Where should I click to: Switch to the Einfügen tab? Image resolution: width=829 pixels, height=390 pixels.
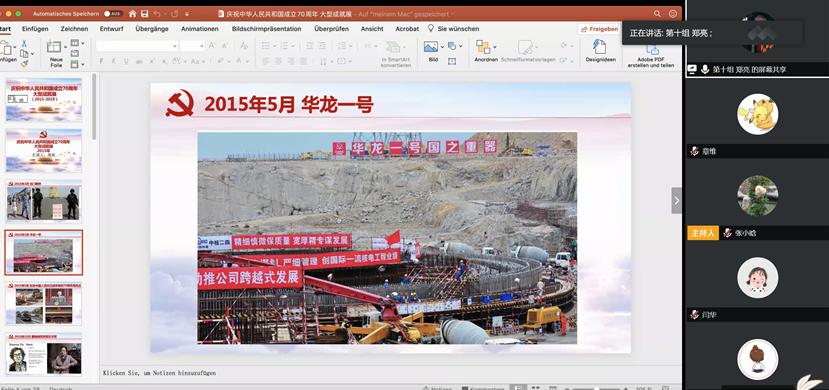(35, 29)
